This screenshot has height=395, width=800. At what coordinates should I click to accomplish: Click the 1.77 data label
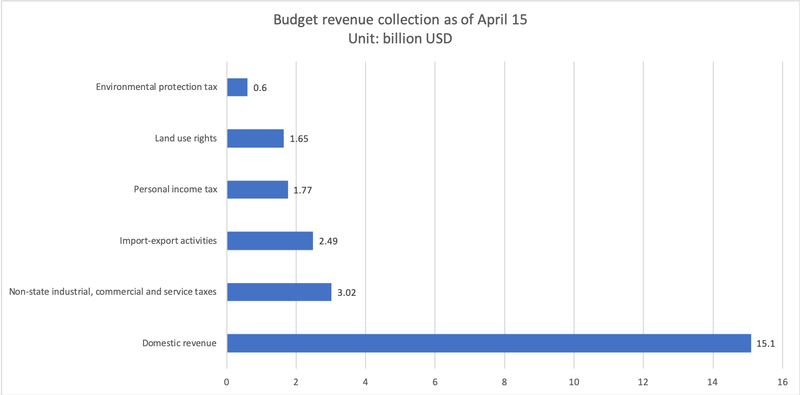tap(303, 190)
